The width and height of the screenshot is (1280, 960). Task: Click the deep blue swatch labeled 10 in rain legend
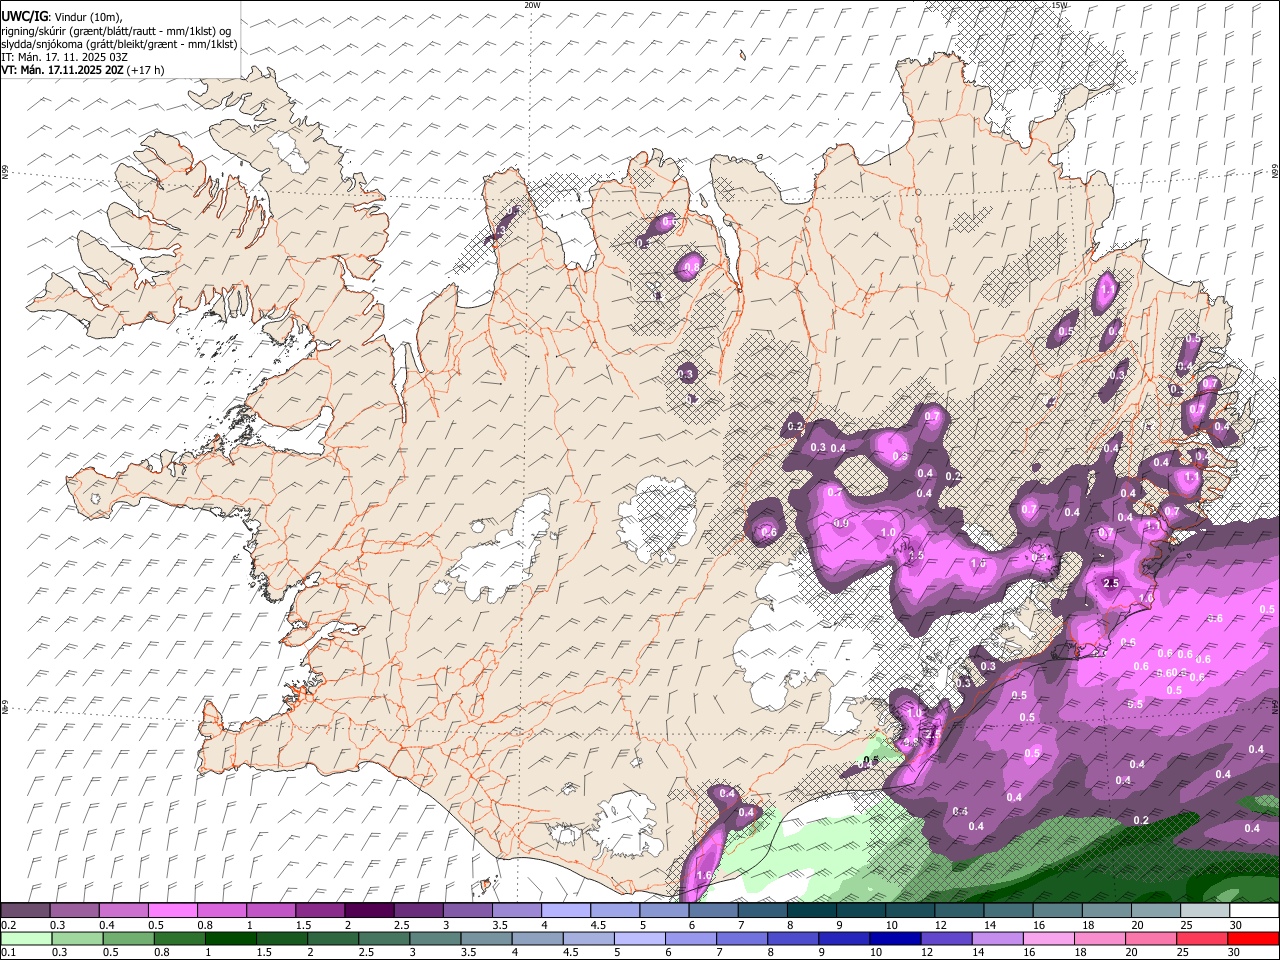click(x=894, y=938)
